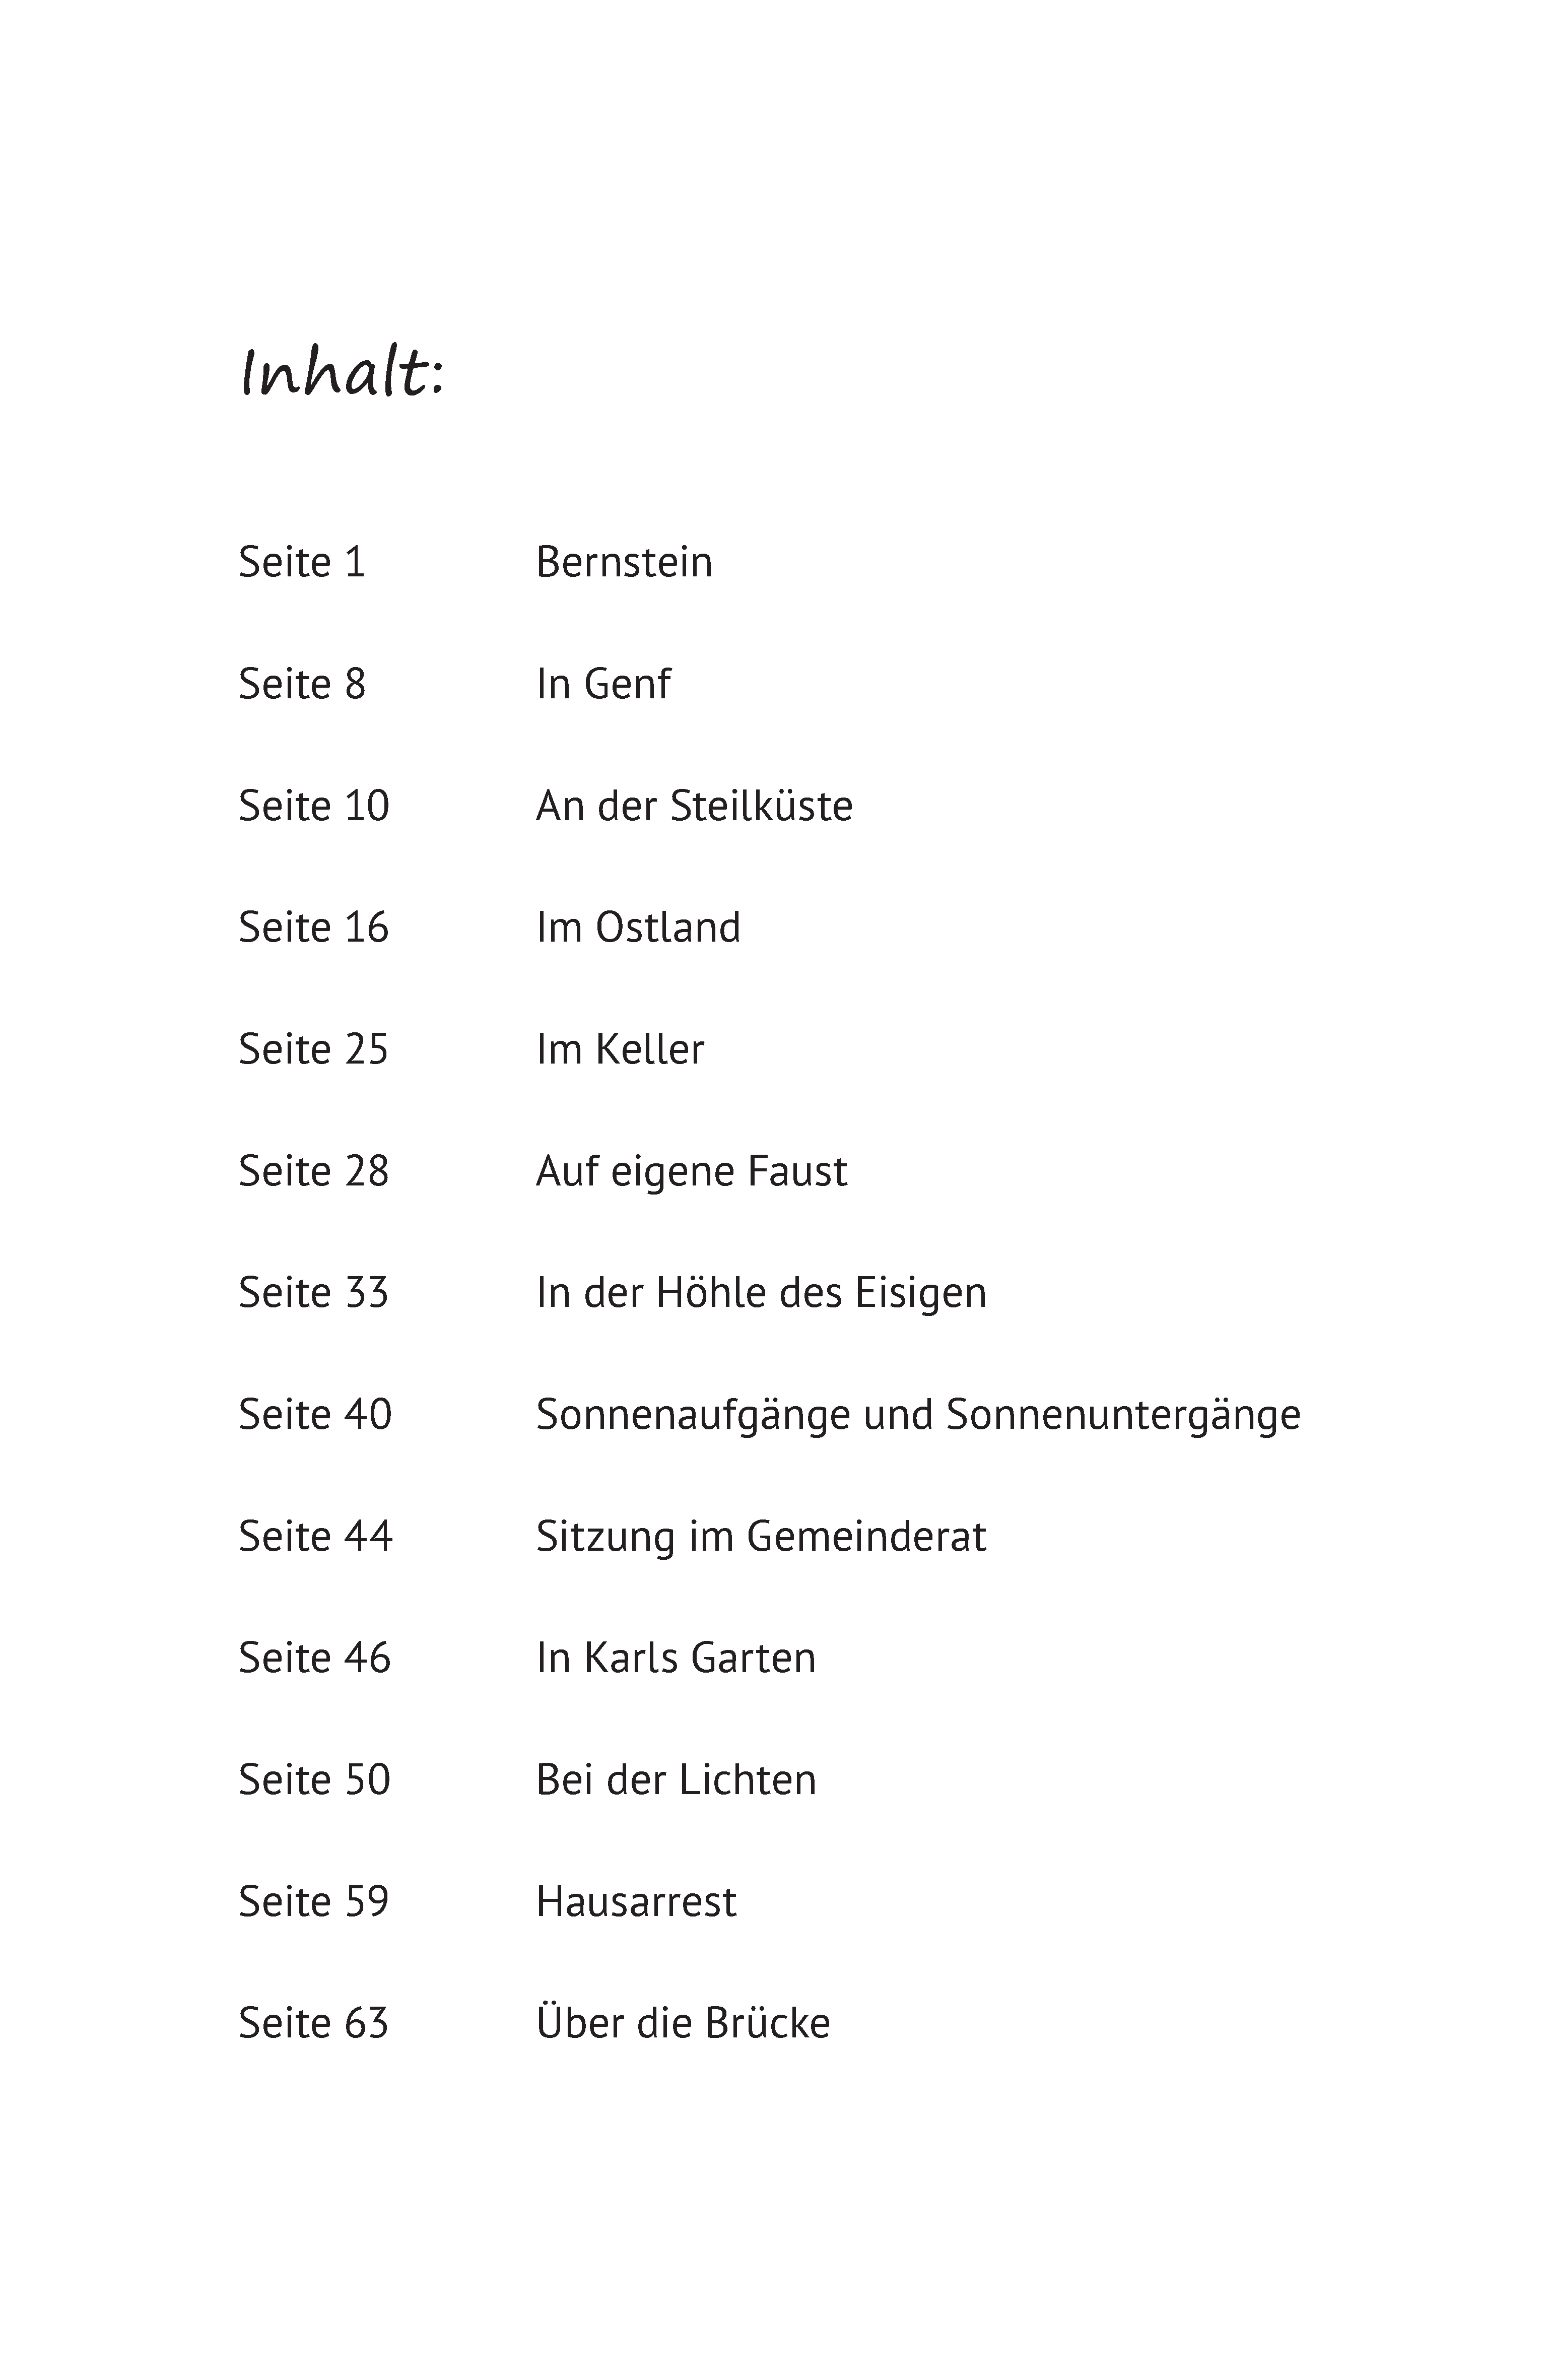Open 'In der Höhle des Eisigen'

(761, 1293)
